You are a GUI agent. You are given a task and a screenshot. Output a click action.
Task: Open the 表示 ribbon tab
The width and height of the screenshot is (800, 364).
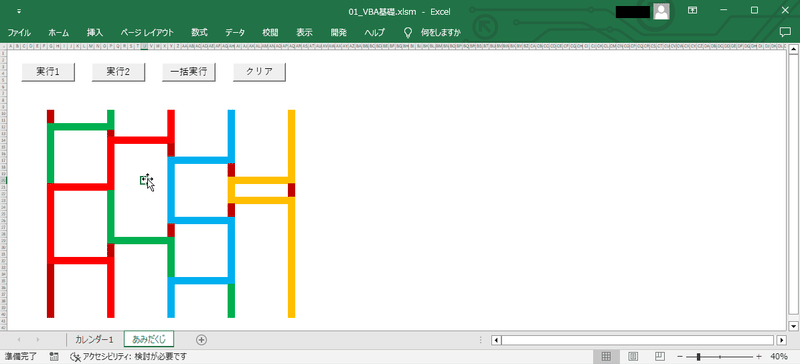click(x=305, y=33)
